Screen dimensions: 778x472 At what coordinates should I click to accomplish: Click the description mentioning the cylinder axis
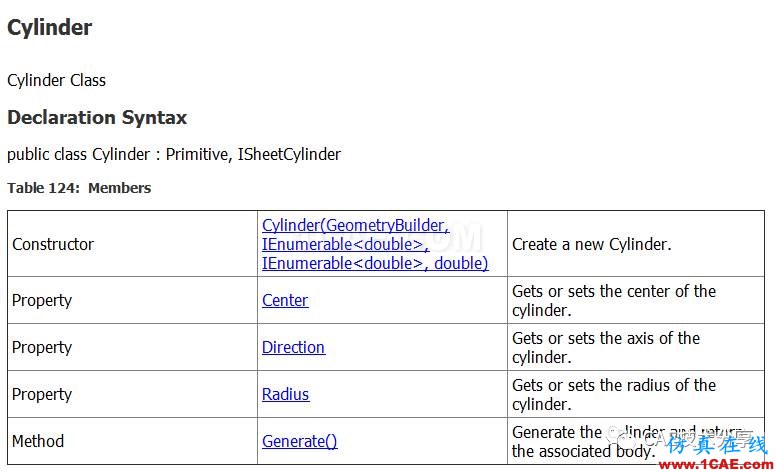point(606,347)
